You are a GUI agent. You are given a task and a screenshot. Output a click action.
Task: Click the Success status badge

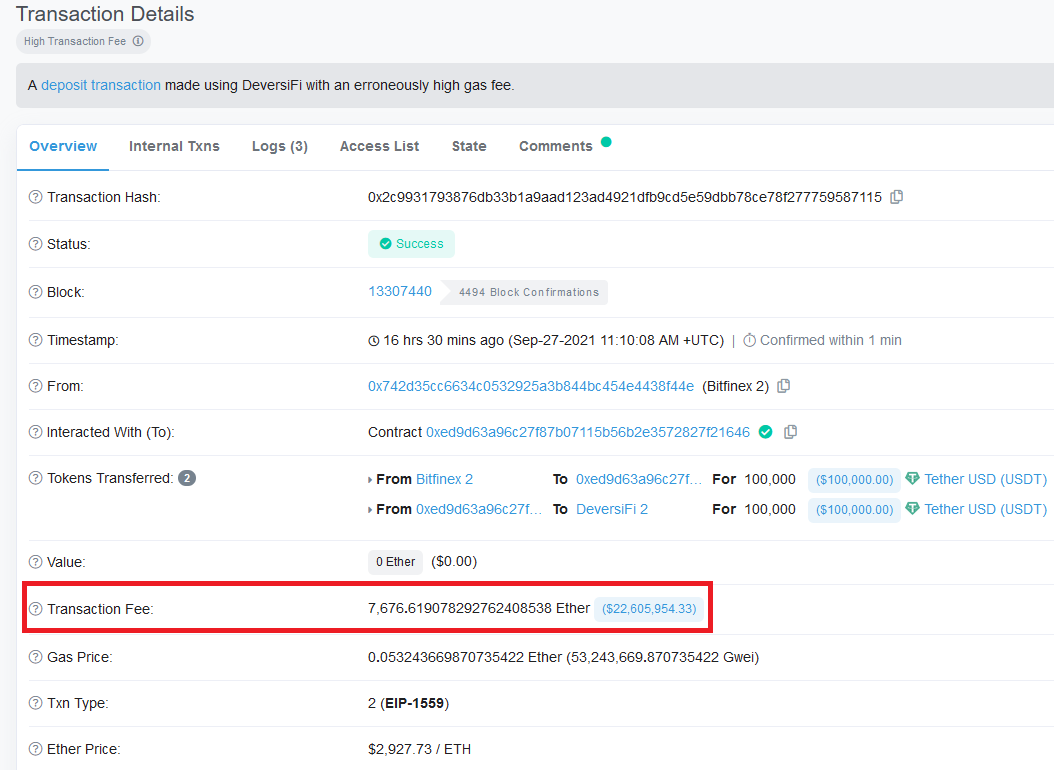[x=411, y=244]
